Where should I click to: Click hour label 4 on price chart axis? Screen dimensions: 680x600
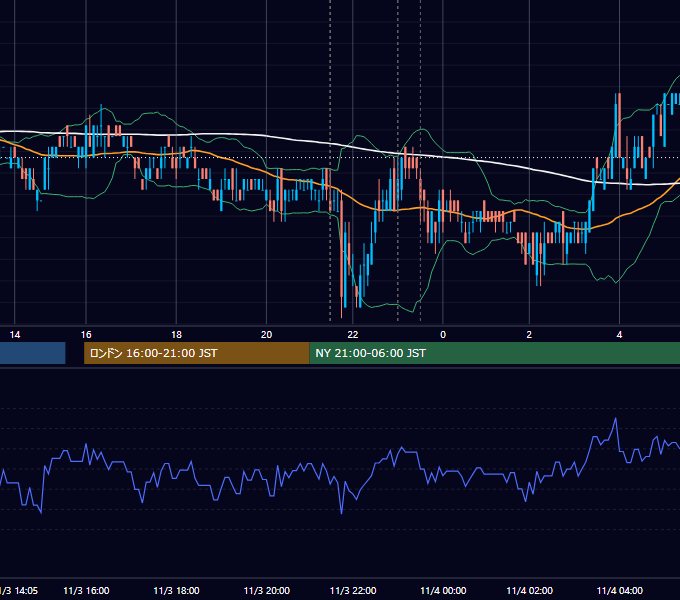coord(619,335)
